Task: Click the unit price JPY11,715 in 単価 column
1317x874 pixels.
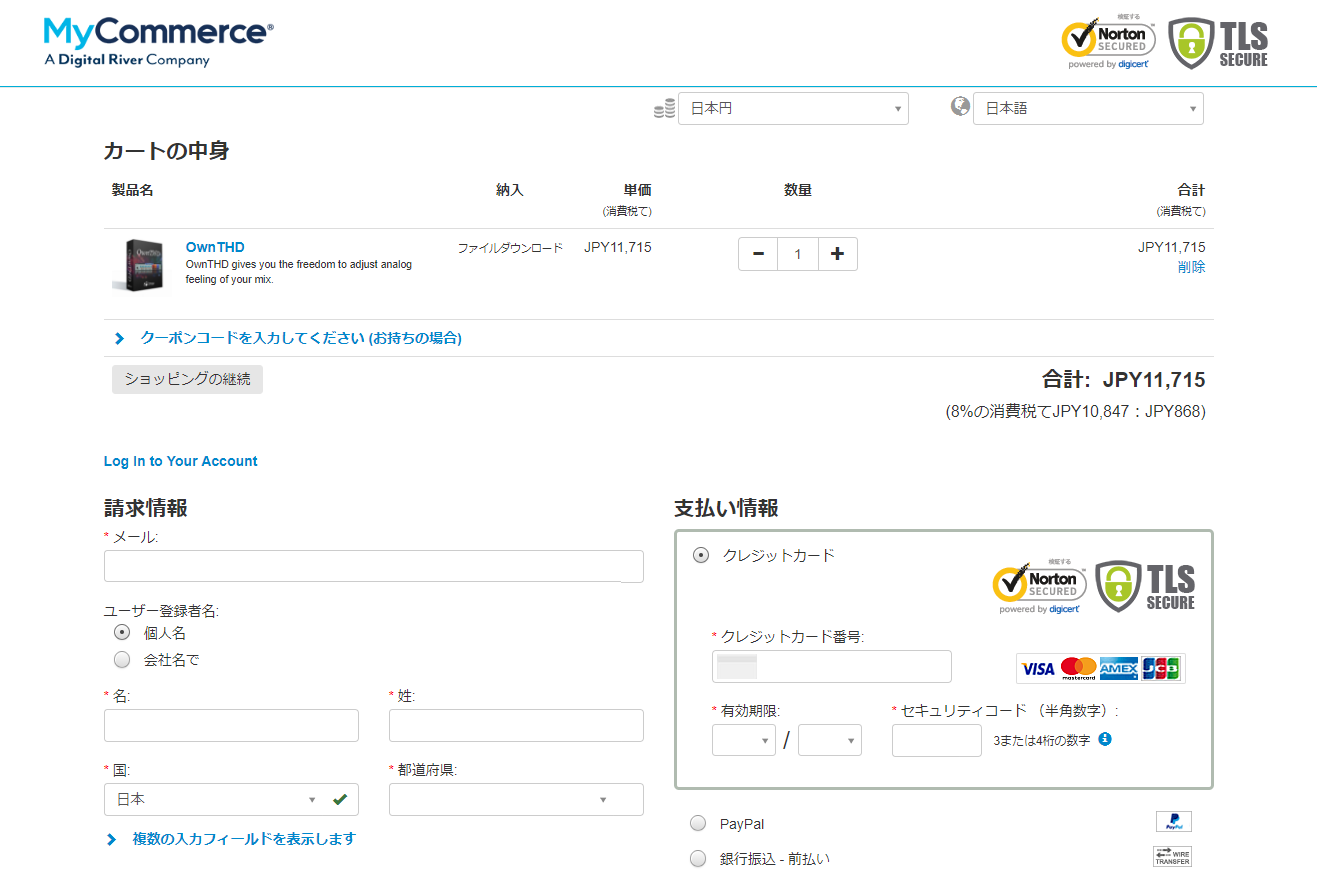Action: tap(618, 247)
